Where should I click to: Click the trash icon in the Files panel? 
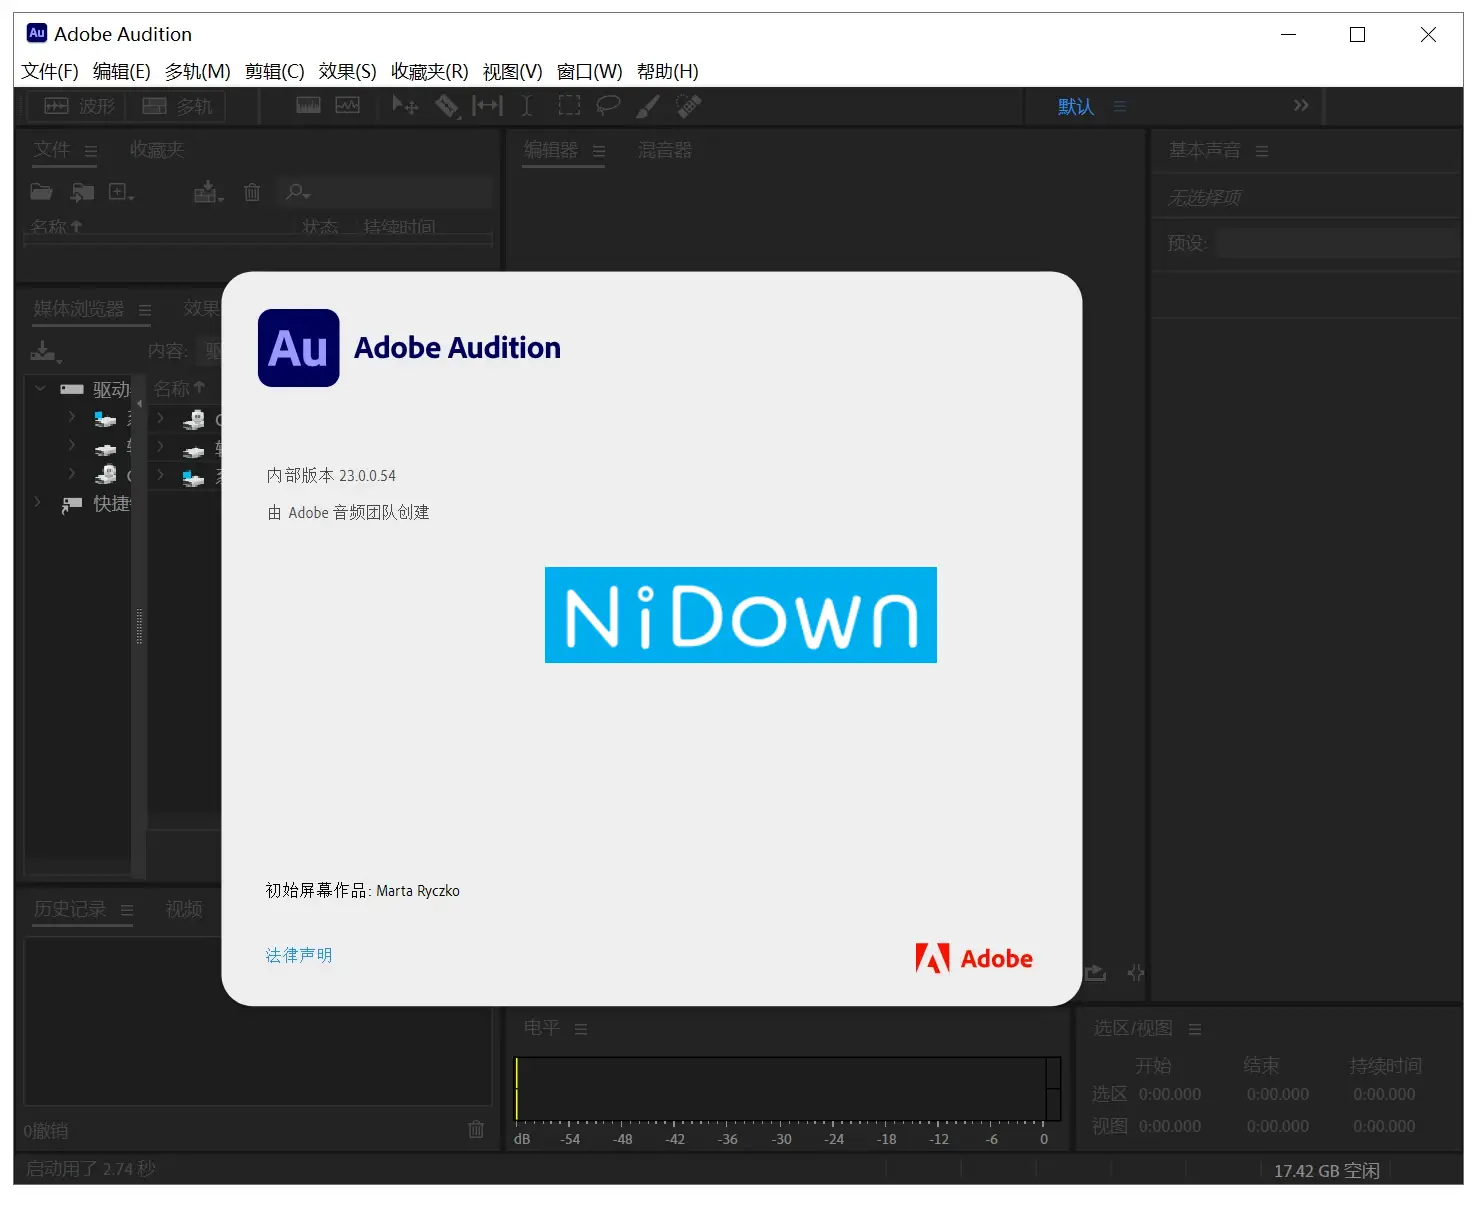252,191
